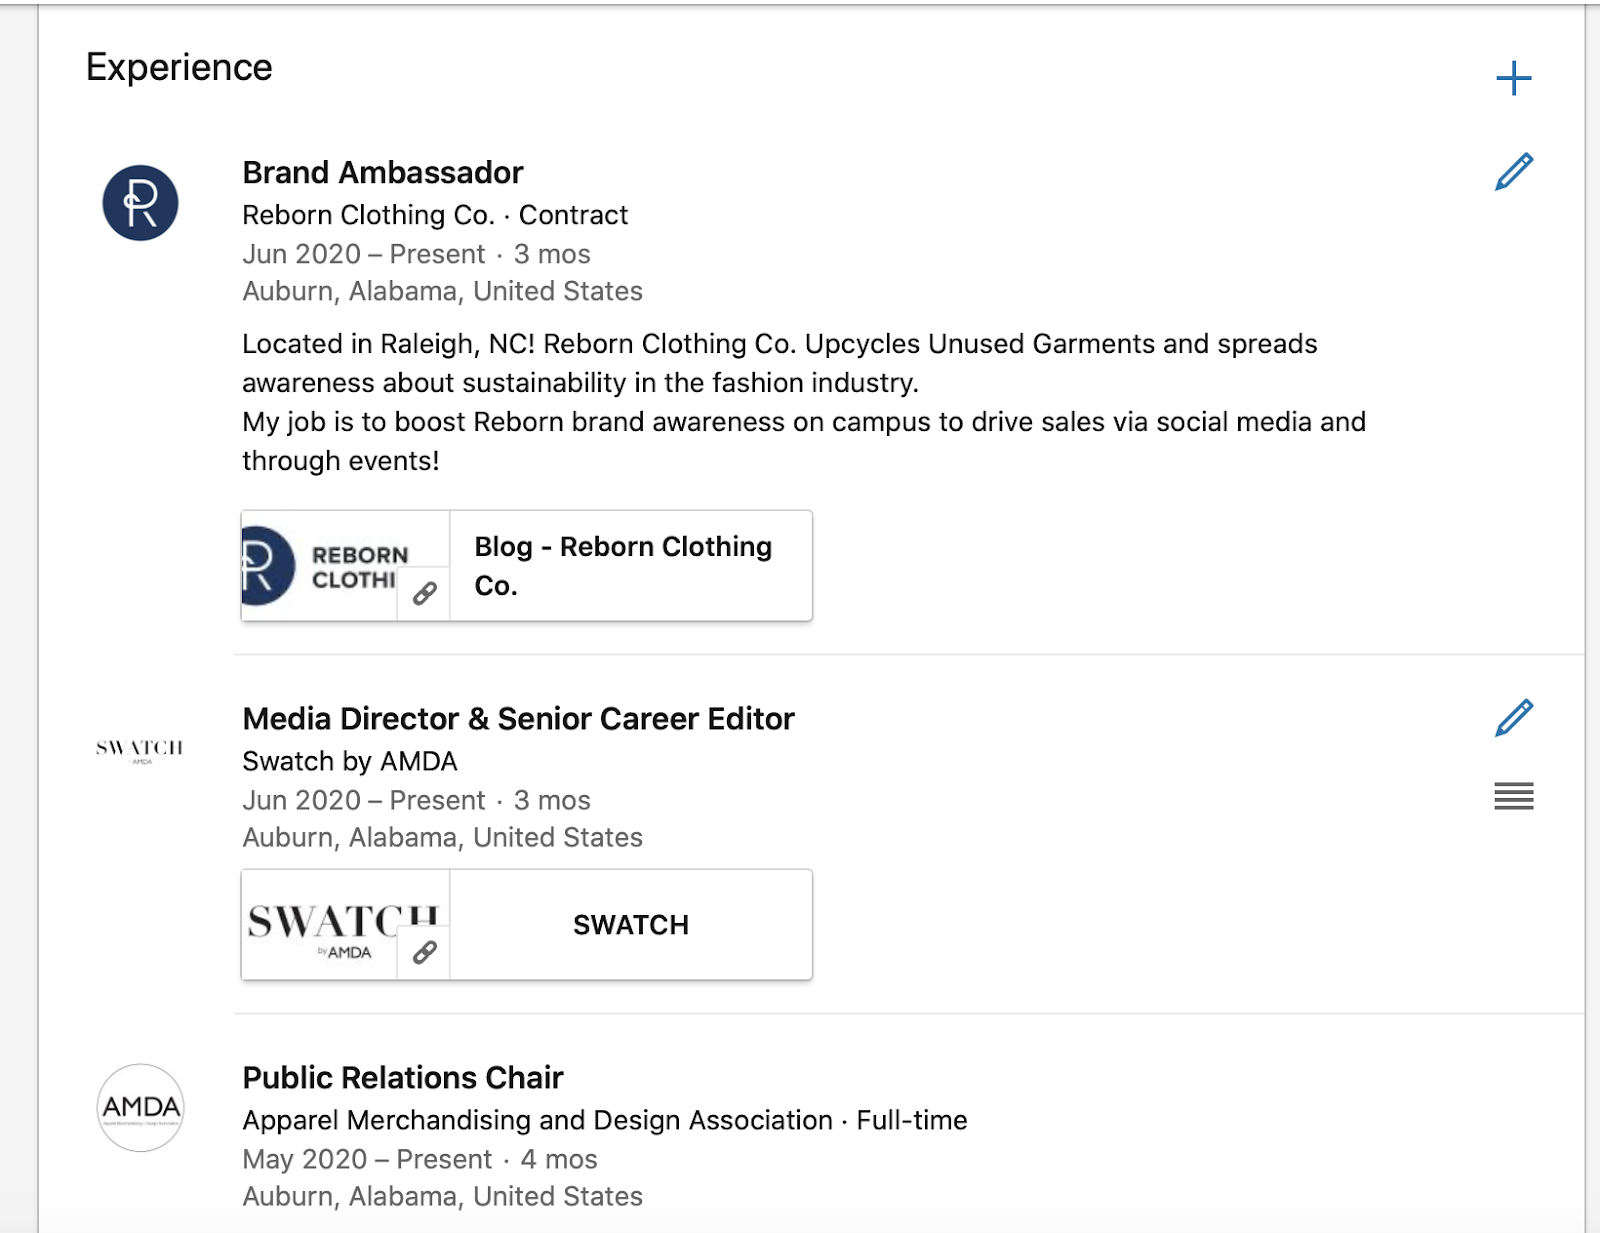The height and width of the screenshot is (1233, 1600).
Task: Add a new experience with plus icon
Action: point(1514,78)
